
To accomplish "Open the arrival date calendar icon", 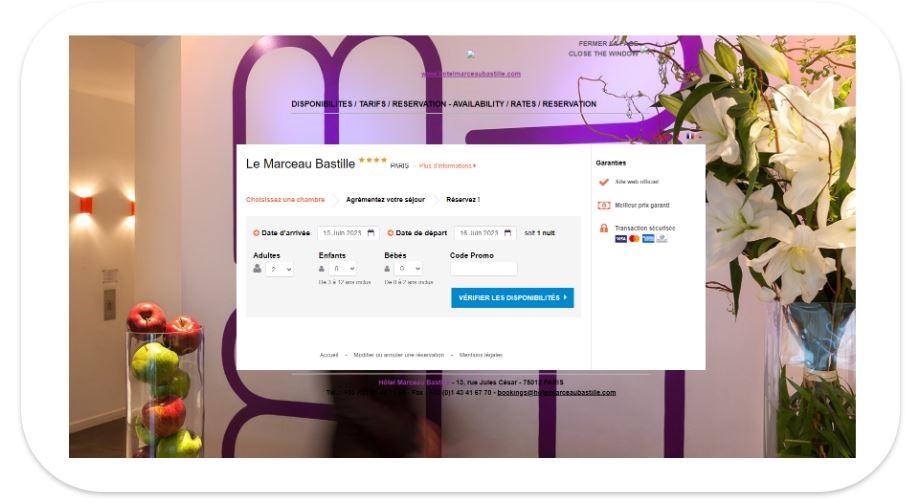I will (371, 233).
